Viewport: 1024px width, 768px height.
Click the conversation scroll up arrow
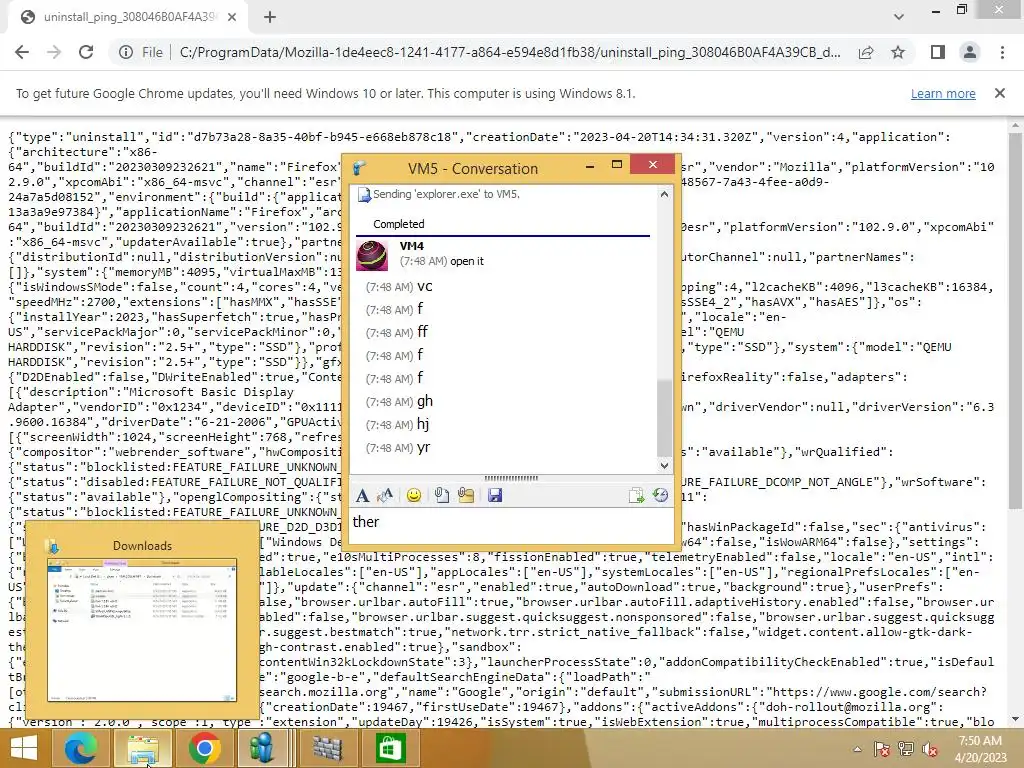(664, 194)
